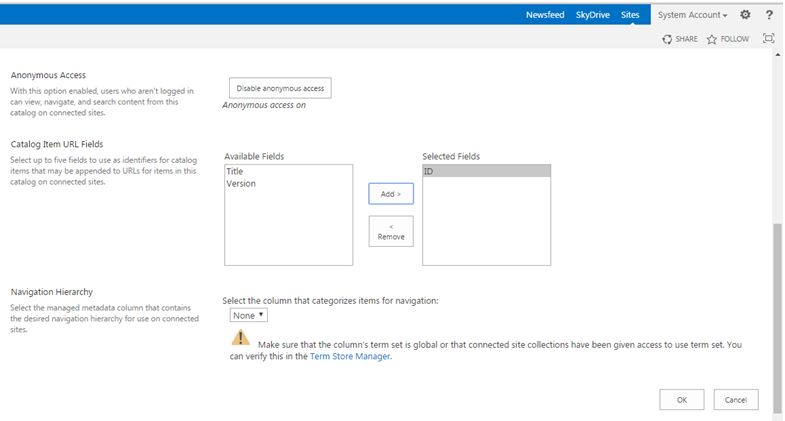Confirm settings with the OK button
The height and width of the screenshot is (421, 785).
[x=682, y=399]
